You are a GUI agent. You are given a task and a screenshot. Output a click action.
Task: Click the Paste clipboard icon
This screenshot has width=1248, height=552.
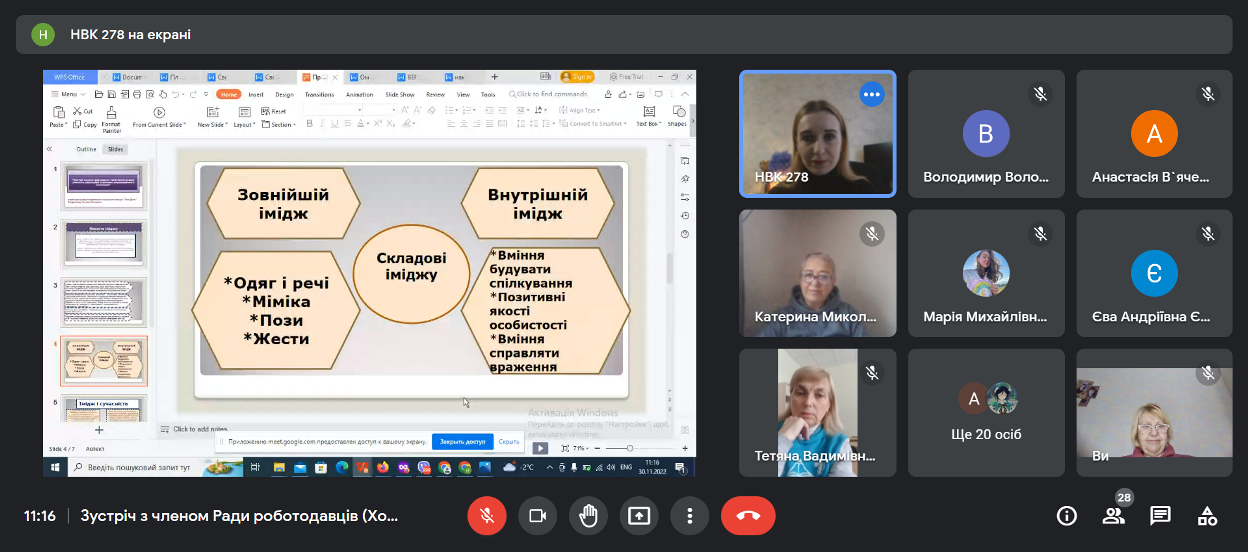tap(57, 113)
